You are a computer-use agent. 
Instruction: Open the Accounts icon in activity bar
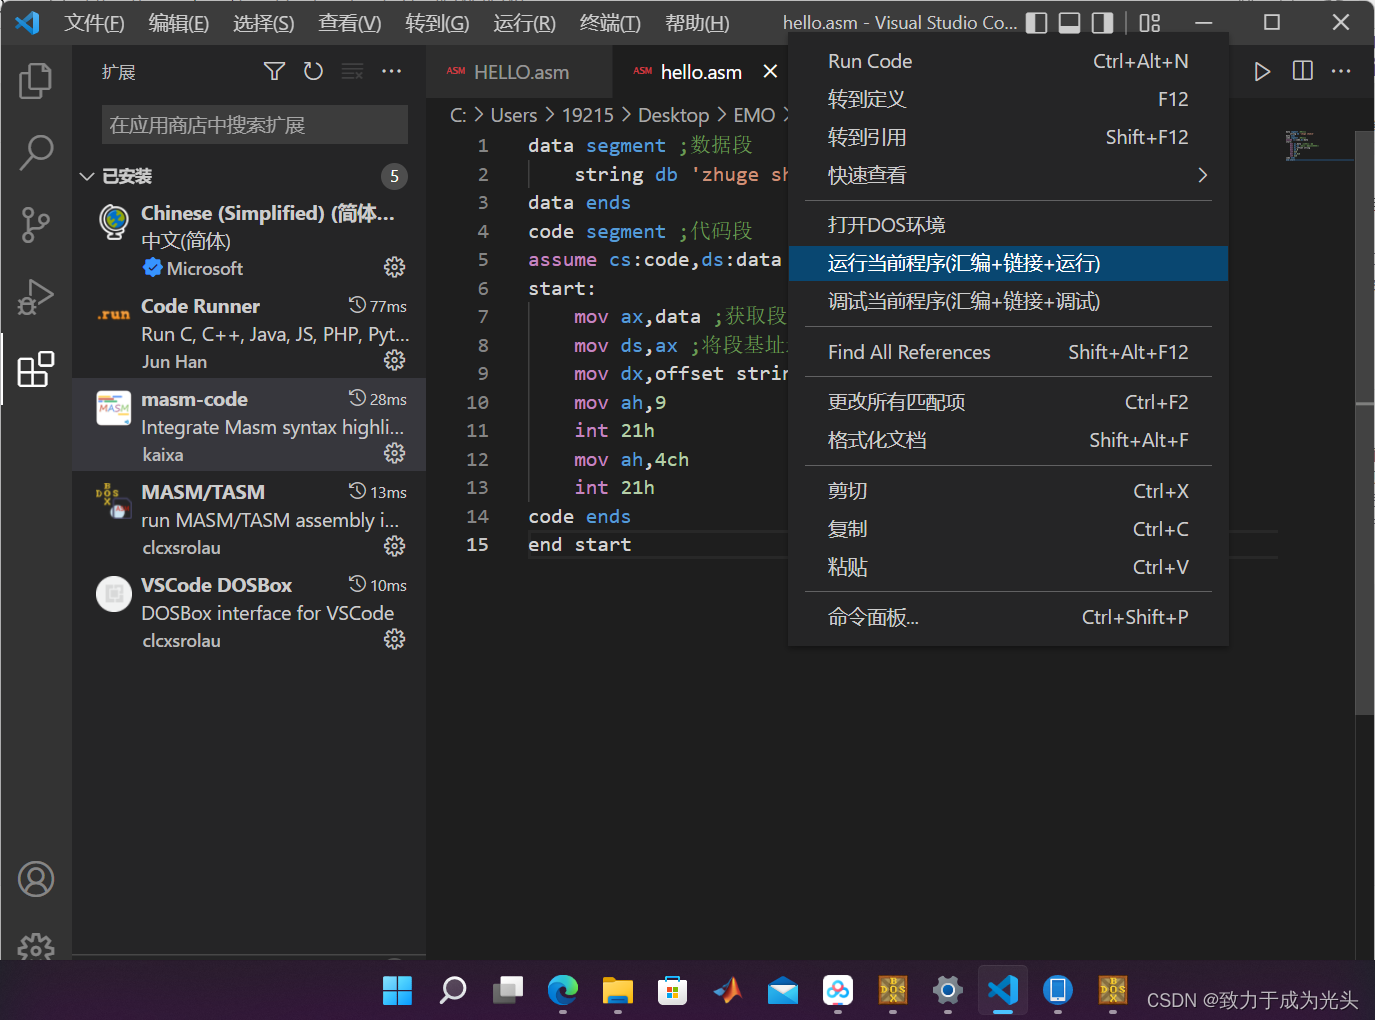click(x=36, y=879)
